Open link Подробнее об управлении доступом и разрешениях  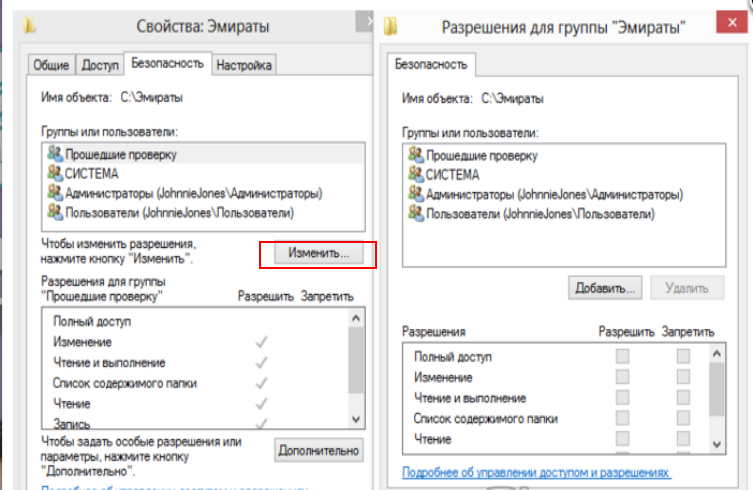pyautogui.click(x=536, y=473)
